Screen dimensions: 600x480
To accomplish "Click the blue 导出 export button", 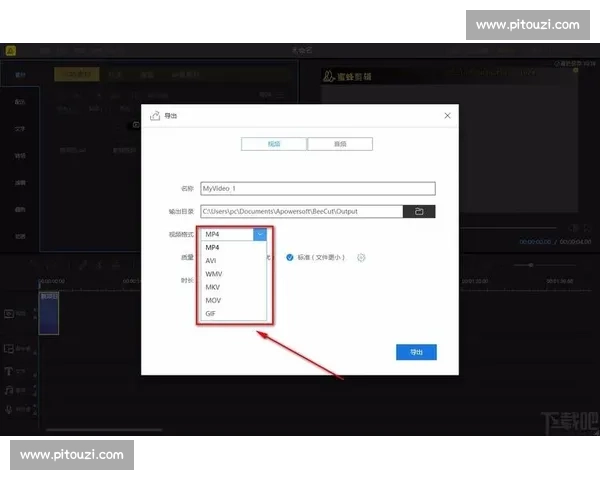I will point(416,352).
